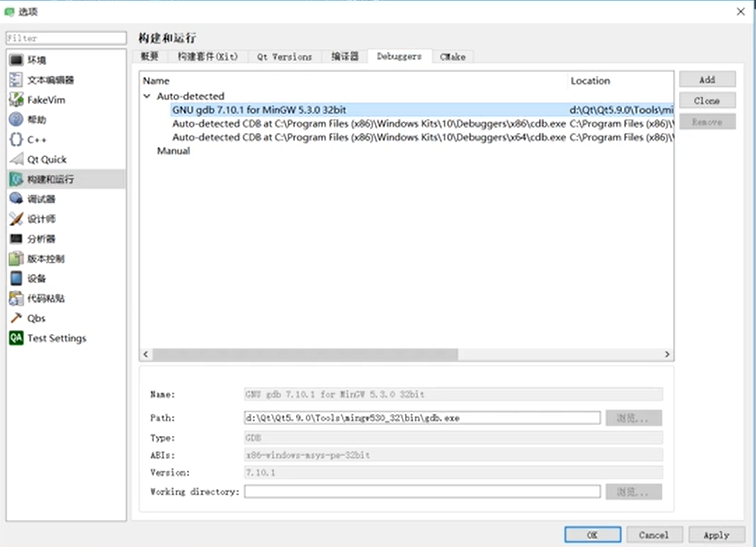This screenshot has height=547, width=756.
Task: Click the Qbs hammer icon
Action: tap(16, 318)
